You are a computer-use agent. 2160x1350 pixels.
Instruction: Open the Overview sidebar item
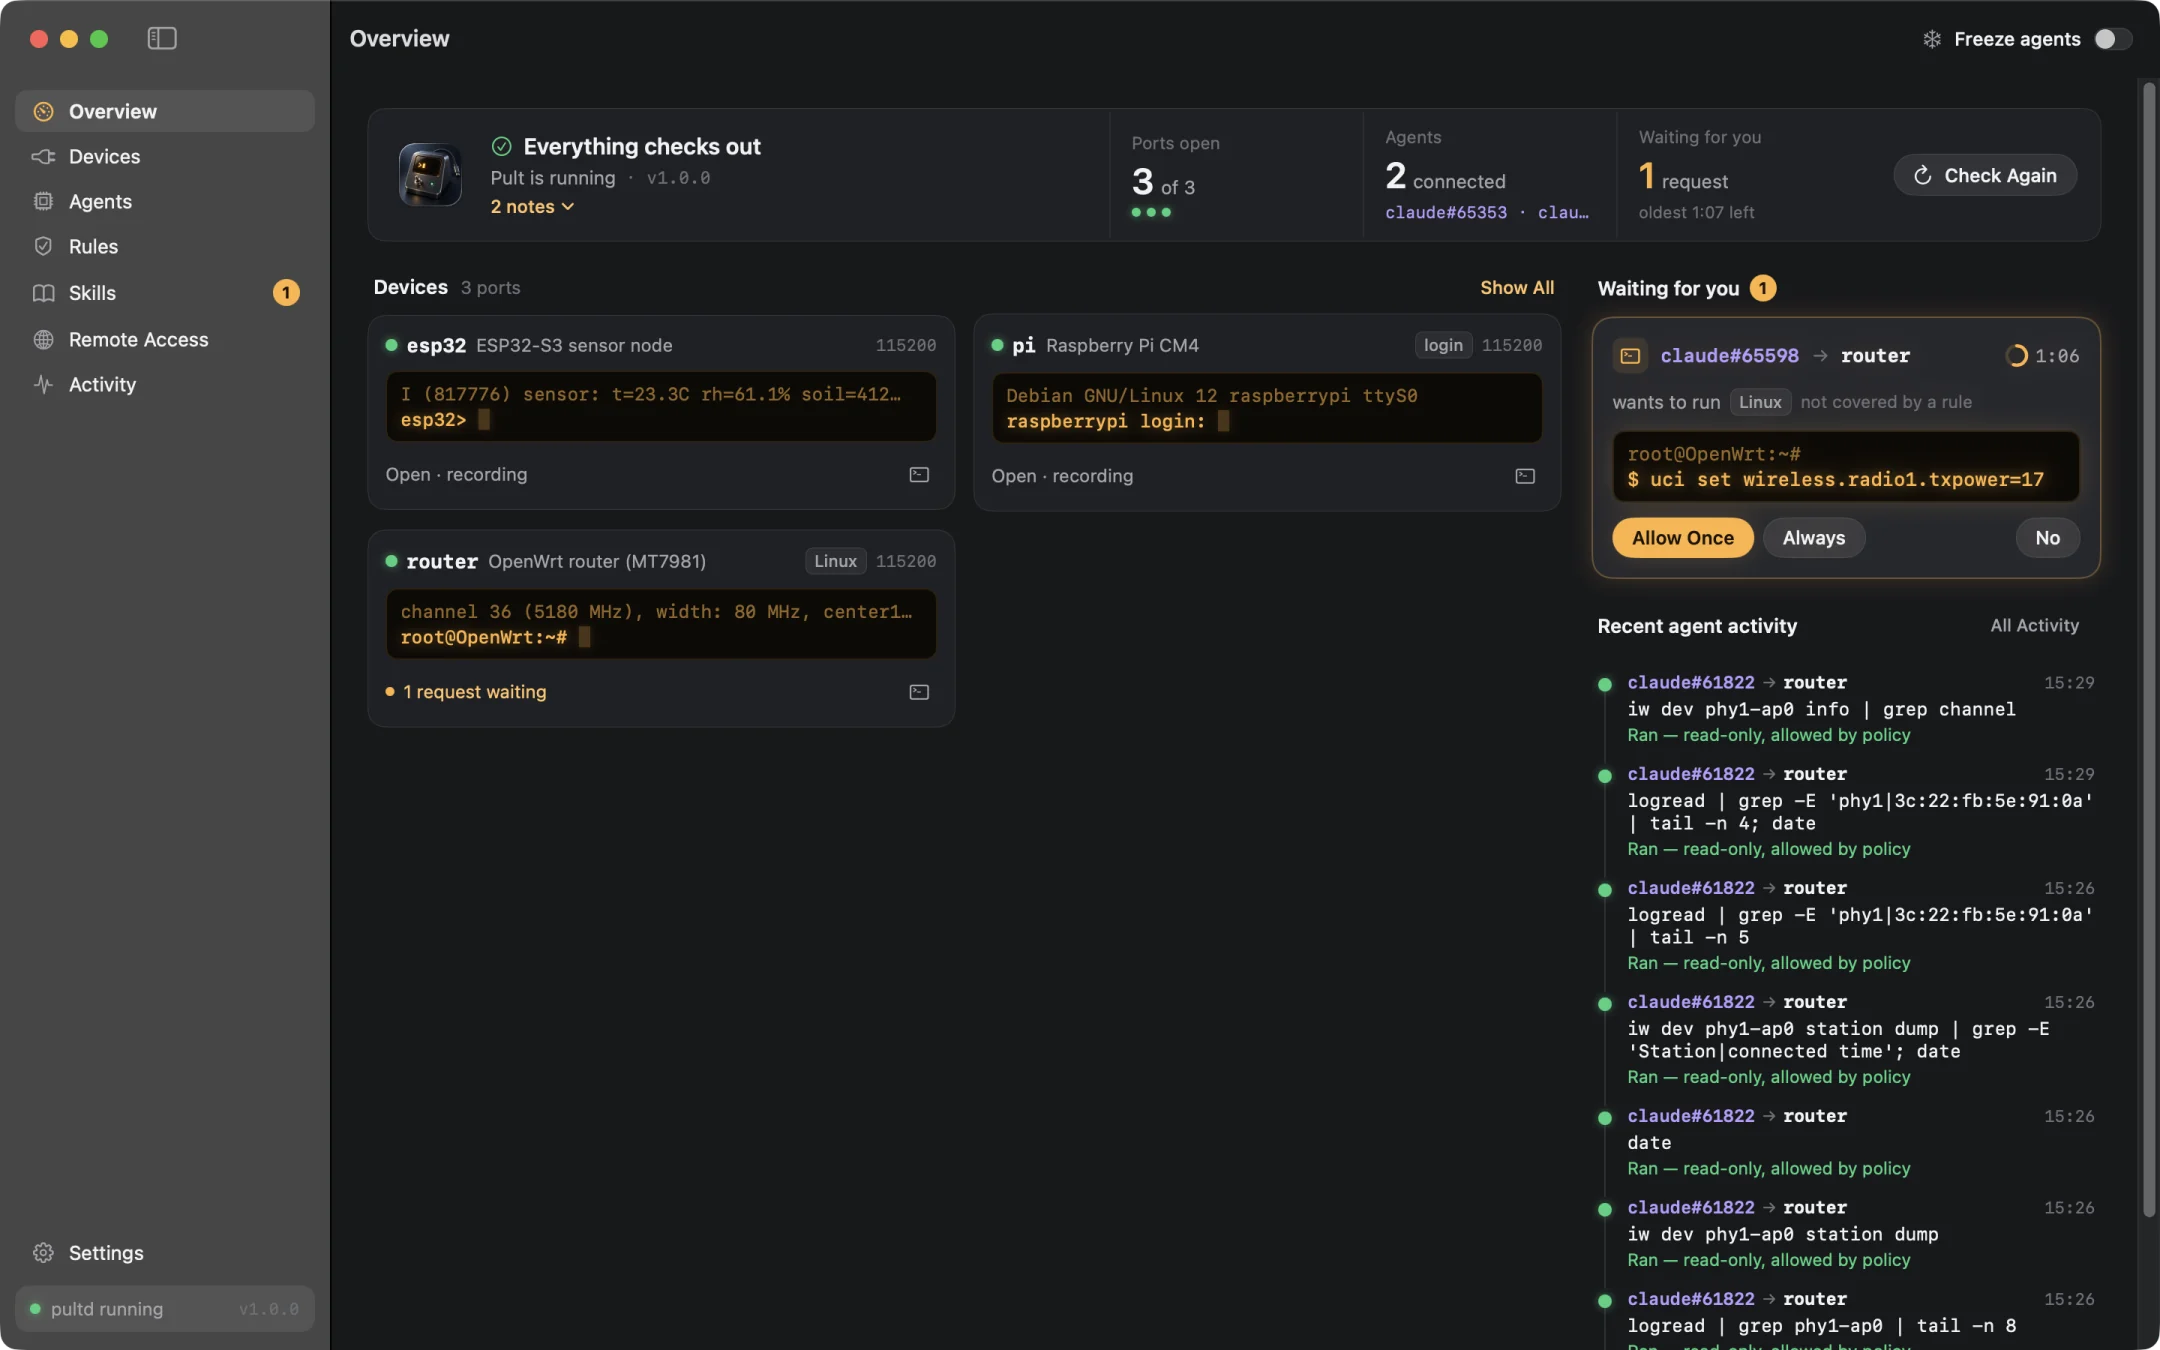pos(165,111)
